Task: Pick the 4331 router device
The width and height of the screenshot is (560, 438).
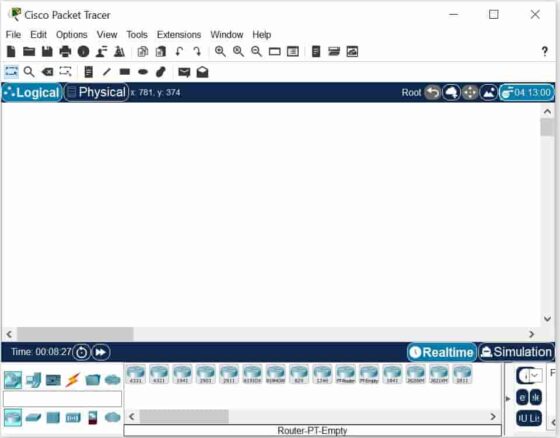Action: tap(136, 374)
